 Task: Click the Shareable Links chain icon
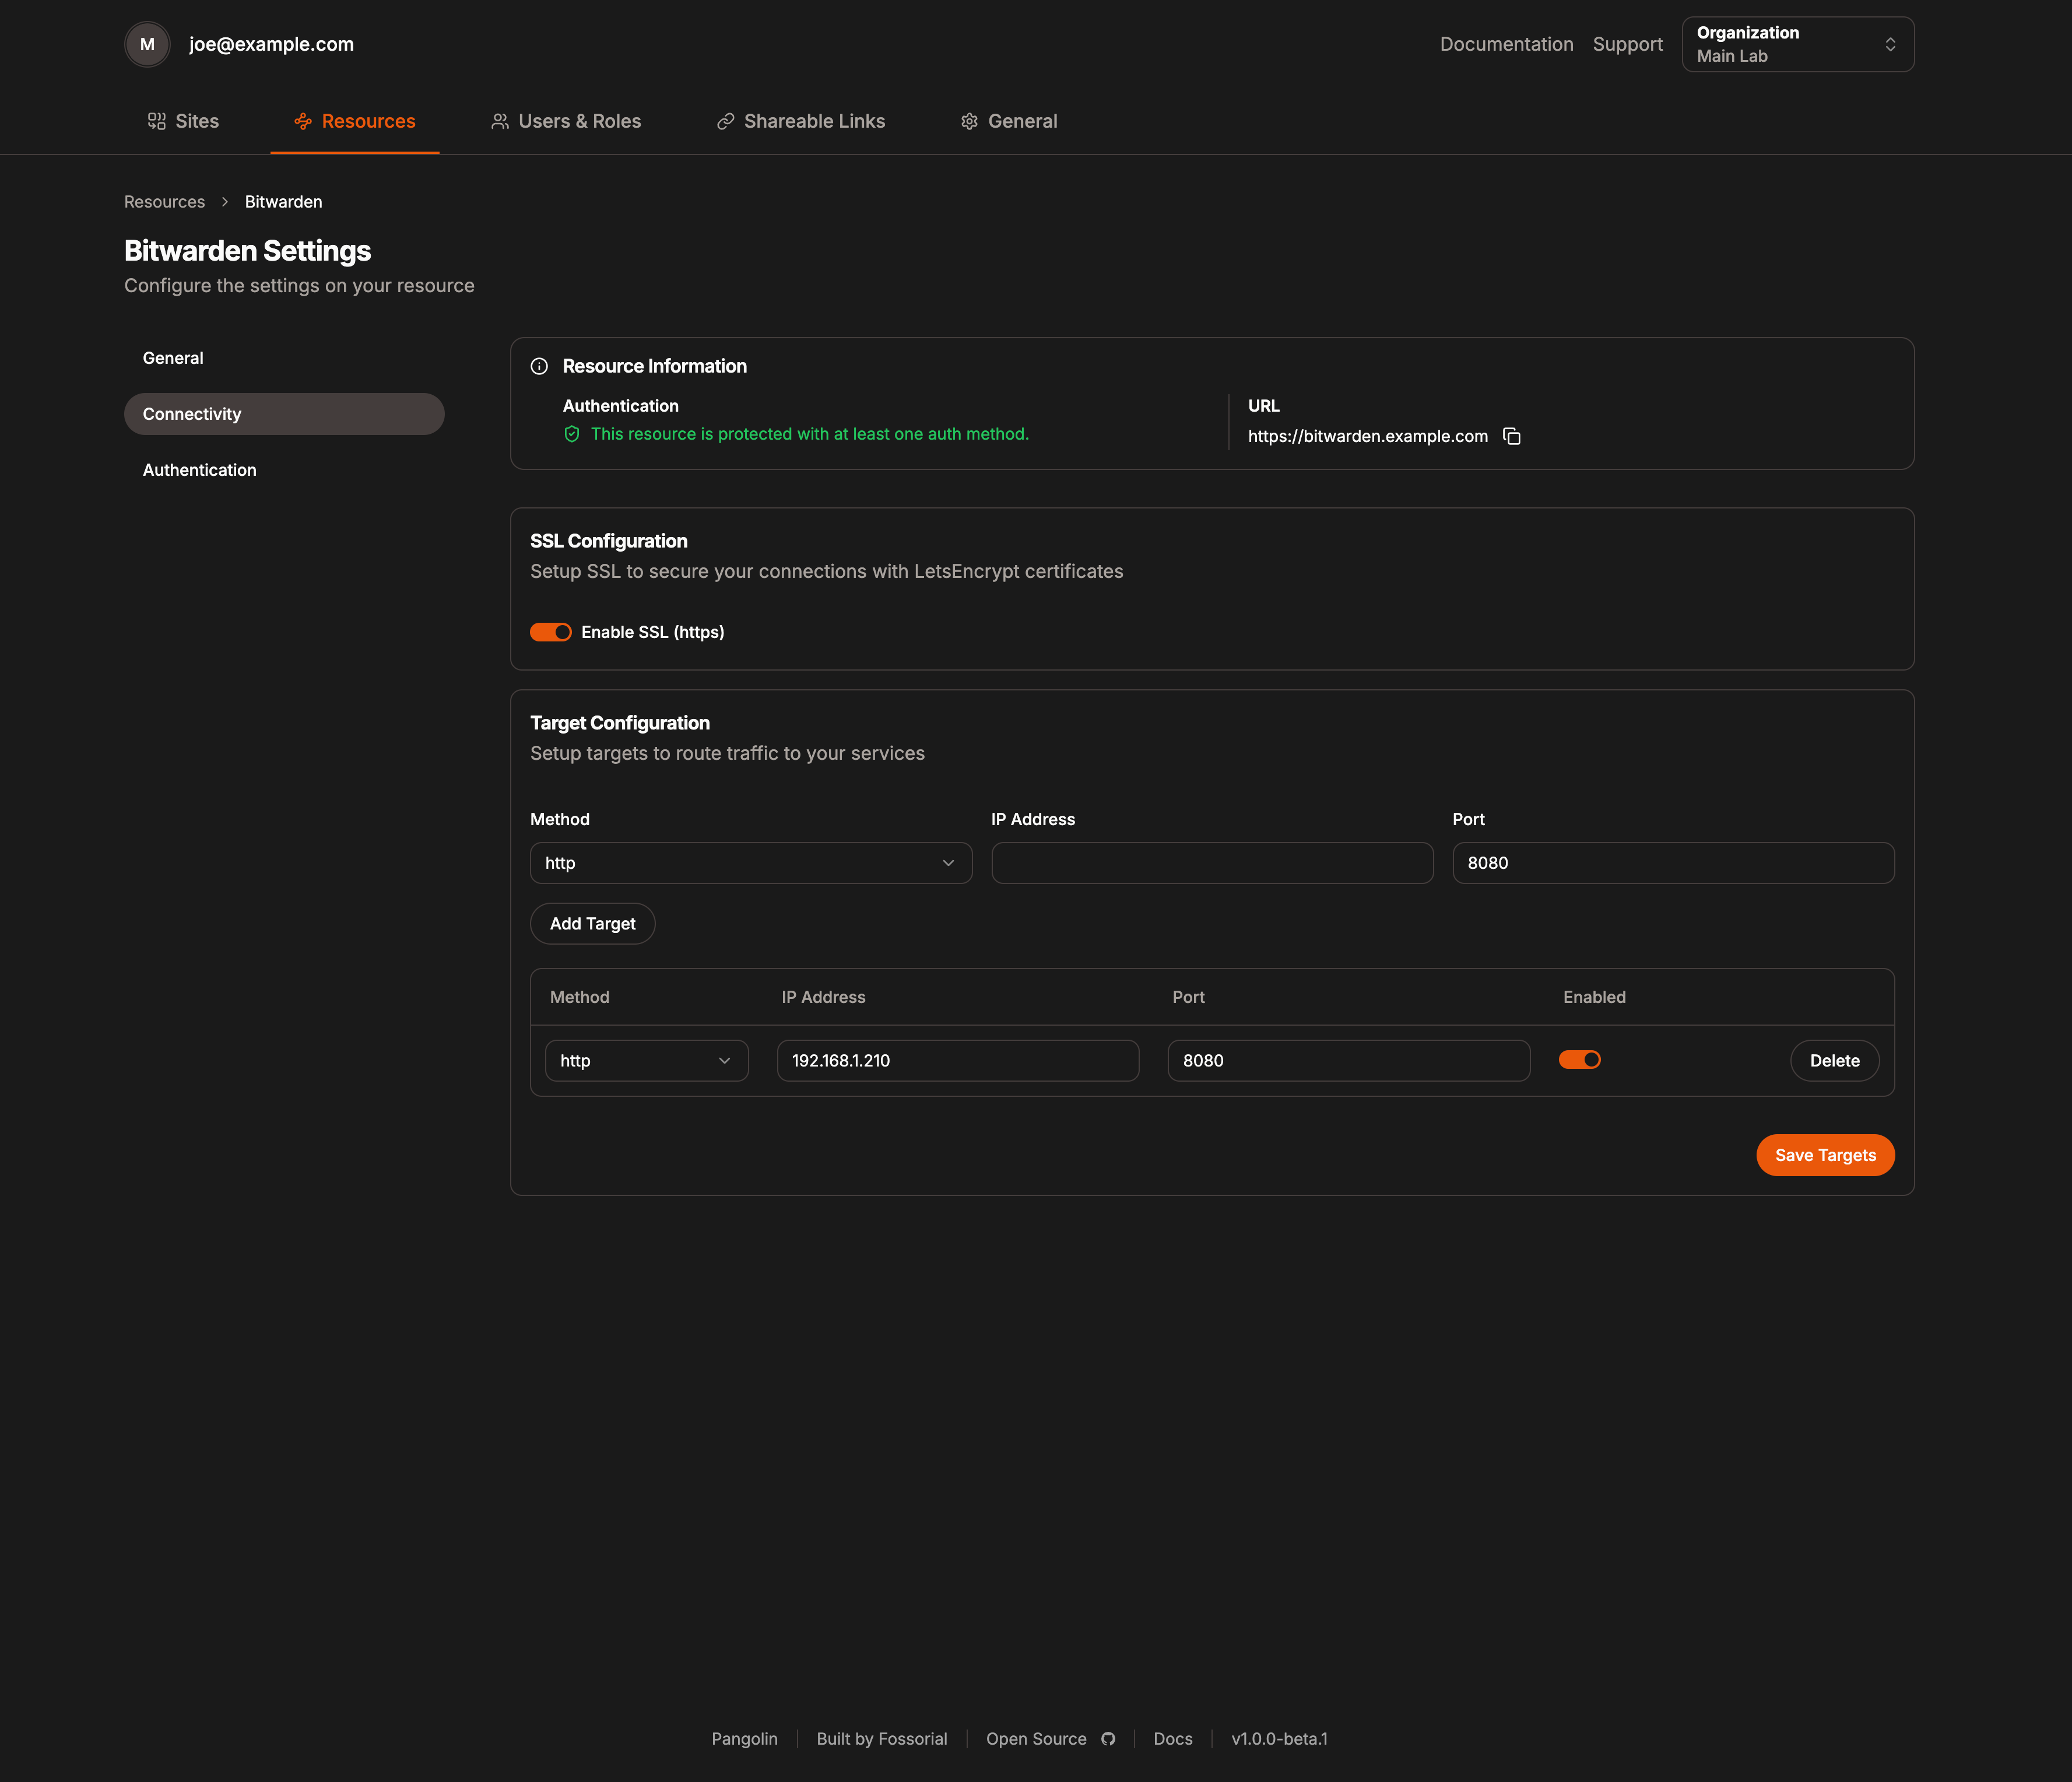coord(725,120)
